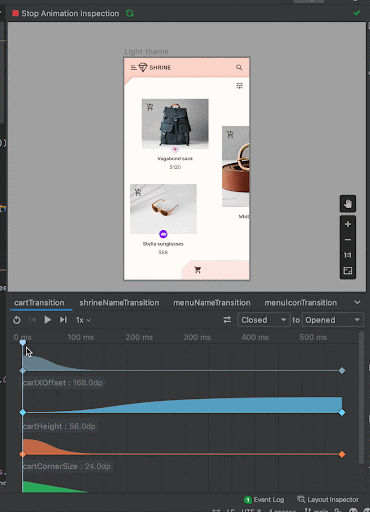The width and height of the screenshot is (370, 512).
Task: Click the cartXOffset end keyframe diamond
Action: point(342,371)
